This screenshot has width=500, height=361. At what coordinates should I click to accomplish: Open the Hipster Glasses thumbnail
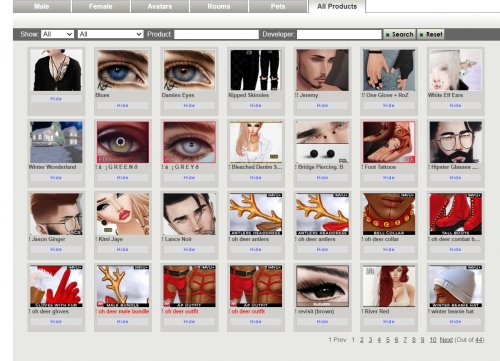pos(455,142)
